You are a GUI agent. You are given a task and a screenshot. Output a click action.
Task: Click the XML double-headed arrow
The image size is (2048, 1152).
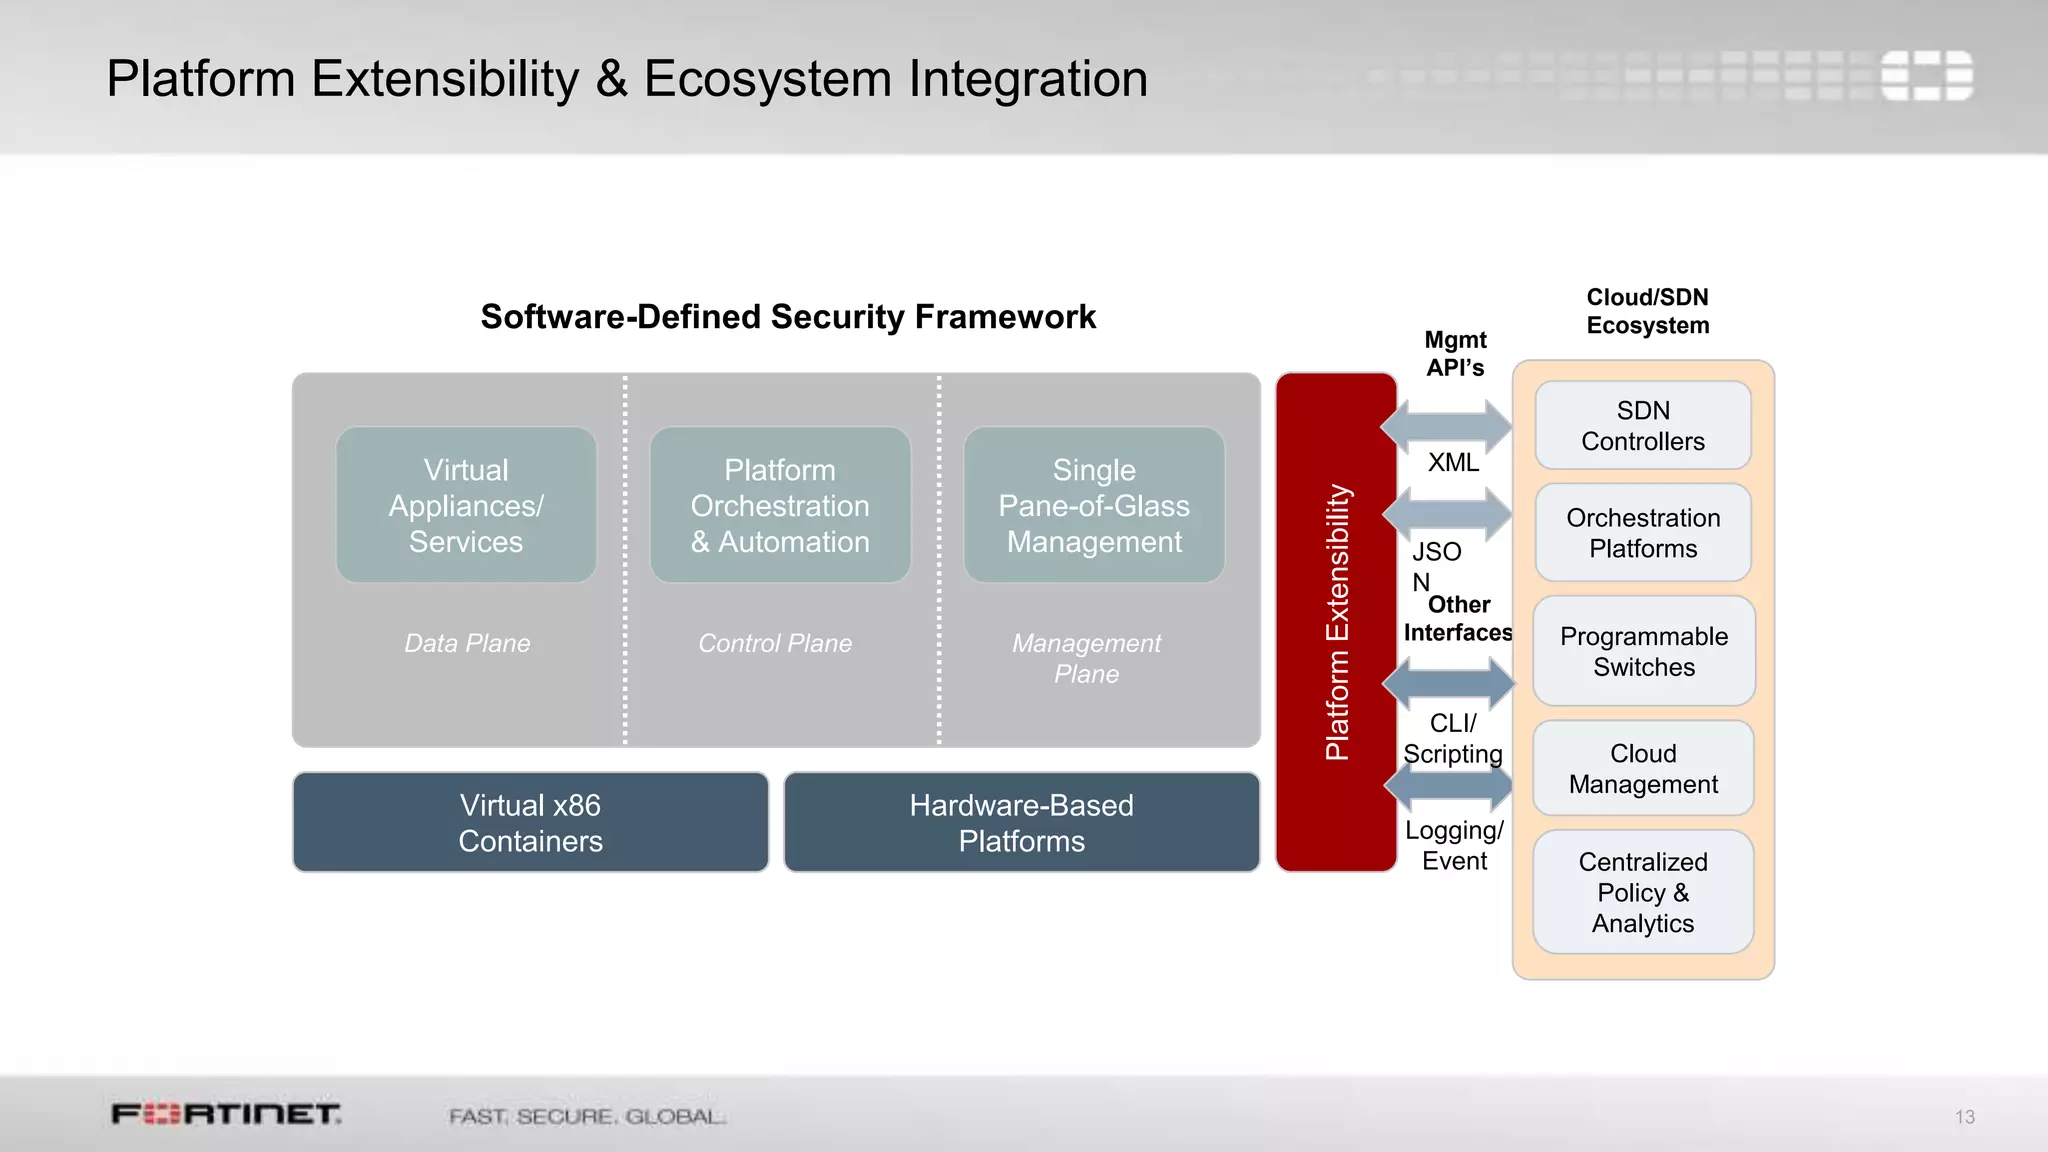(x=1447, y=426)
